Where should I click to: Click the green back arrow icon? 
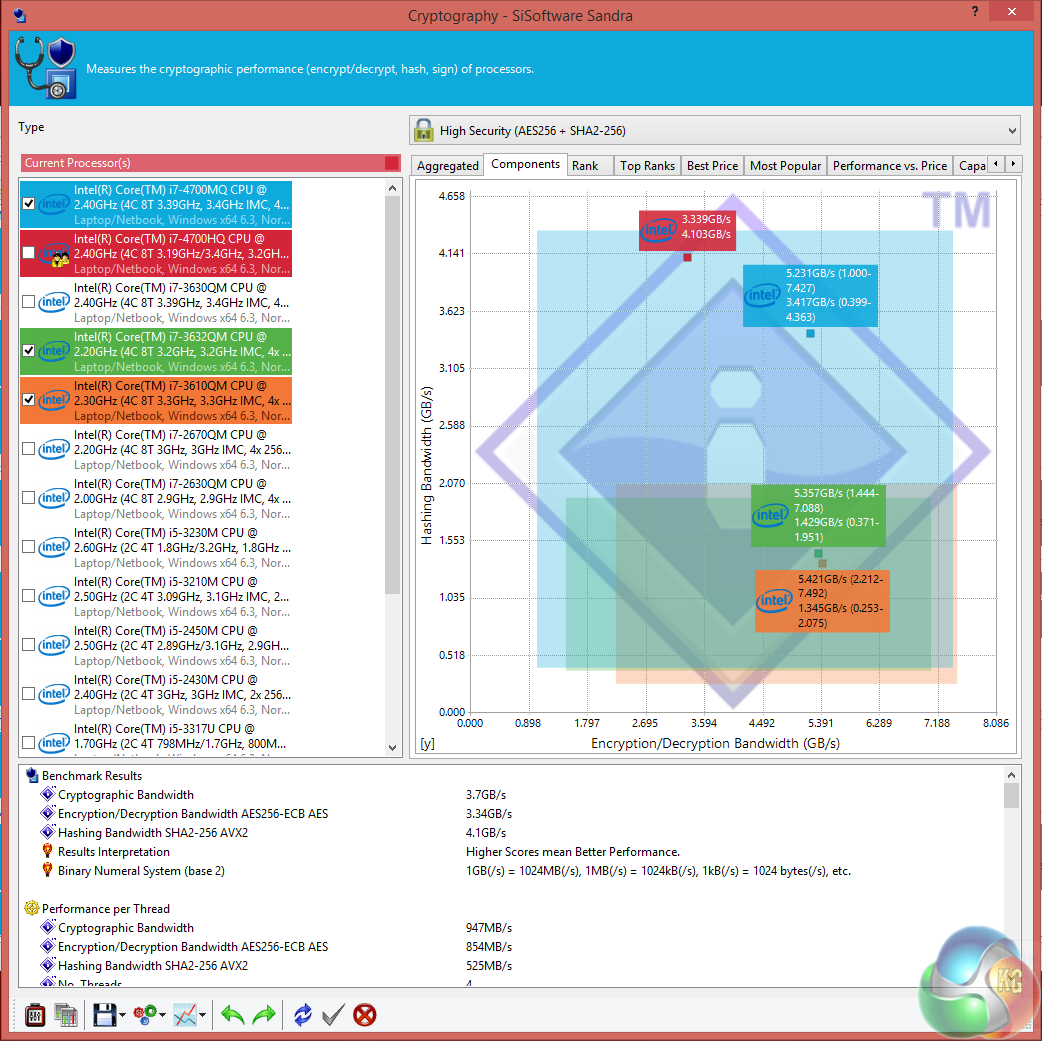click(x=233, y=1015)
